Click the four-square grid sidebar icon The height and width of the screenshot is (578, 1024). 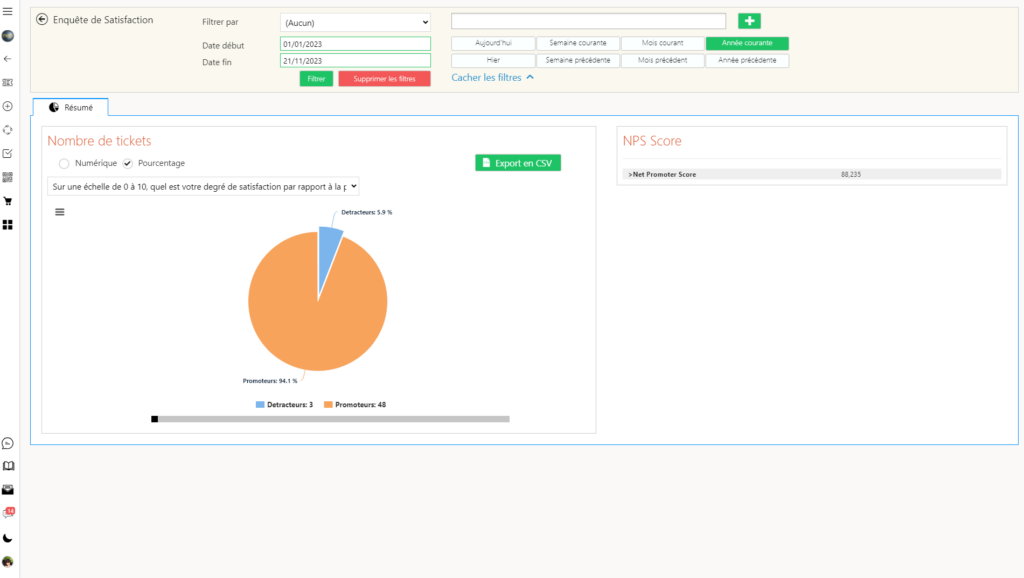8,225
